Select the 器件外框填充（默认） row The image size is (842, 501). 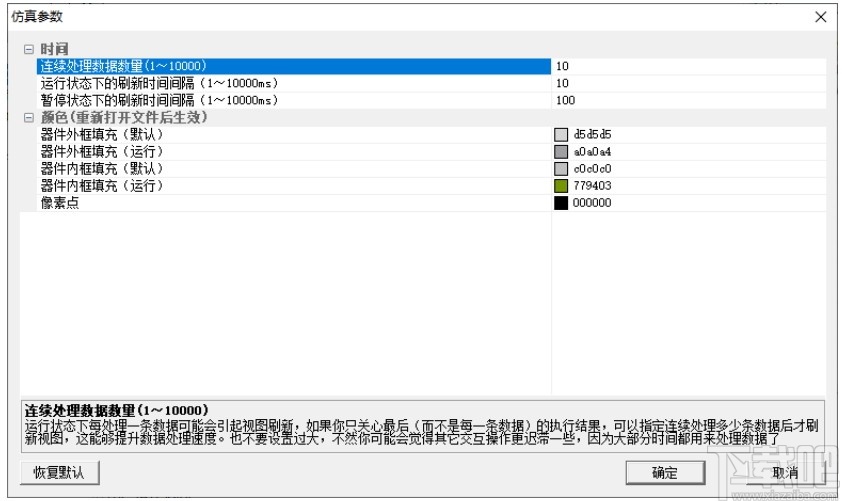click(x=294, y=134)
